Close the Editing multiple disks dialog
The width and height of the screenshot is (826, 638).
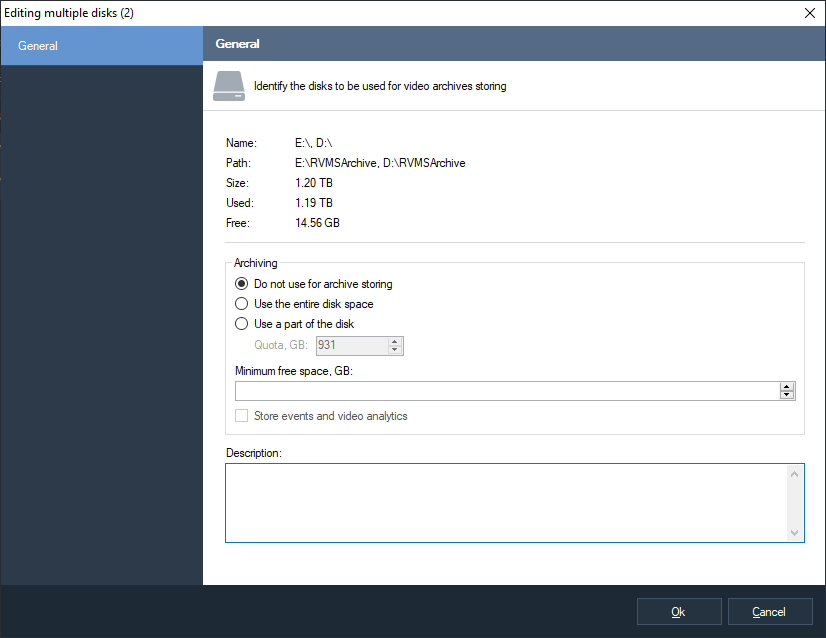pyautogui.click(x=809, y=13)
